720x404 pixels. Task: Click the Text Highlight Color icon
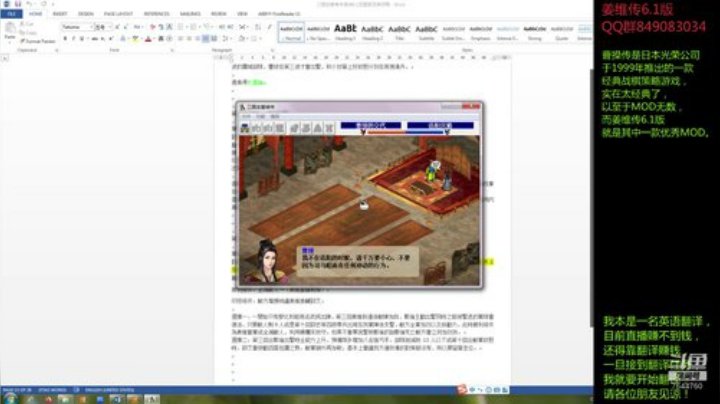pos(134,39)
